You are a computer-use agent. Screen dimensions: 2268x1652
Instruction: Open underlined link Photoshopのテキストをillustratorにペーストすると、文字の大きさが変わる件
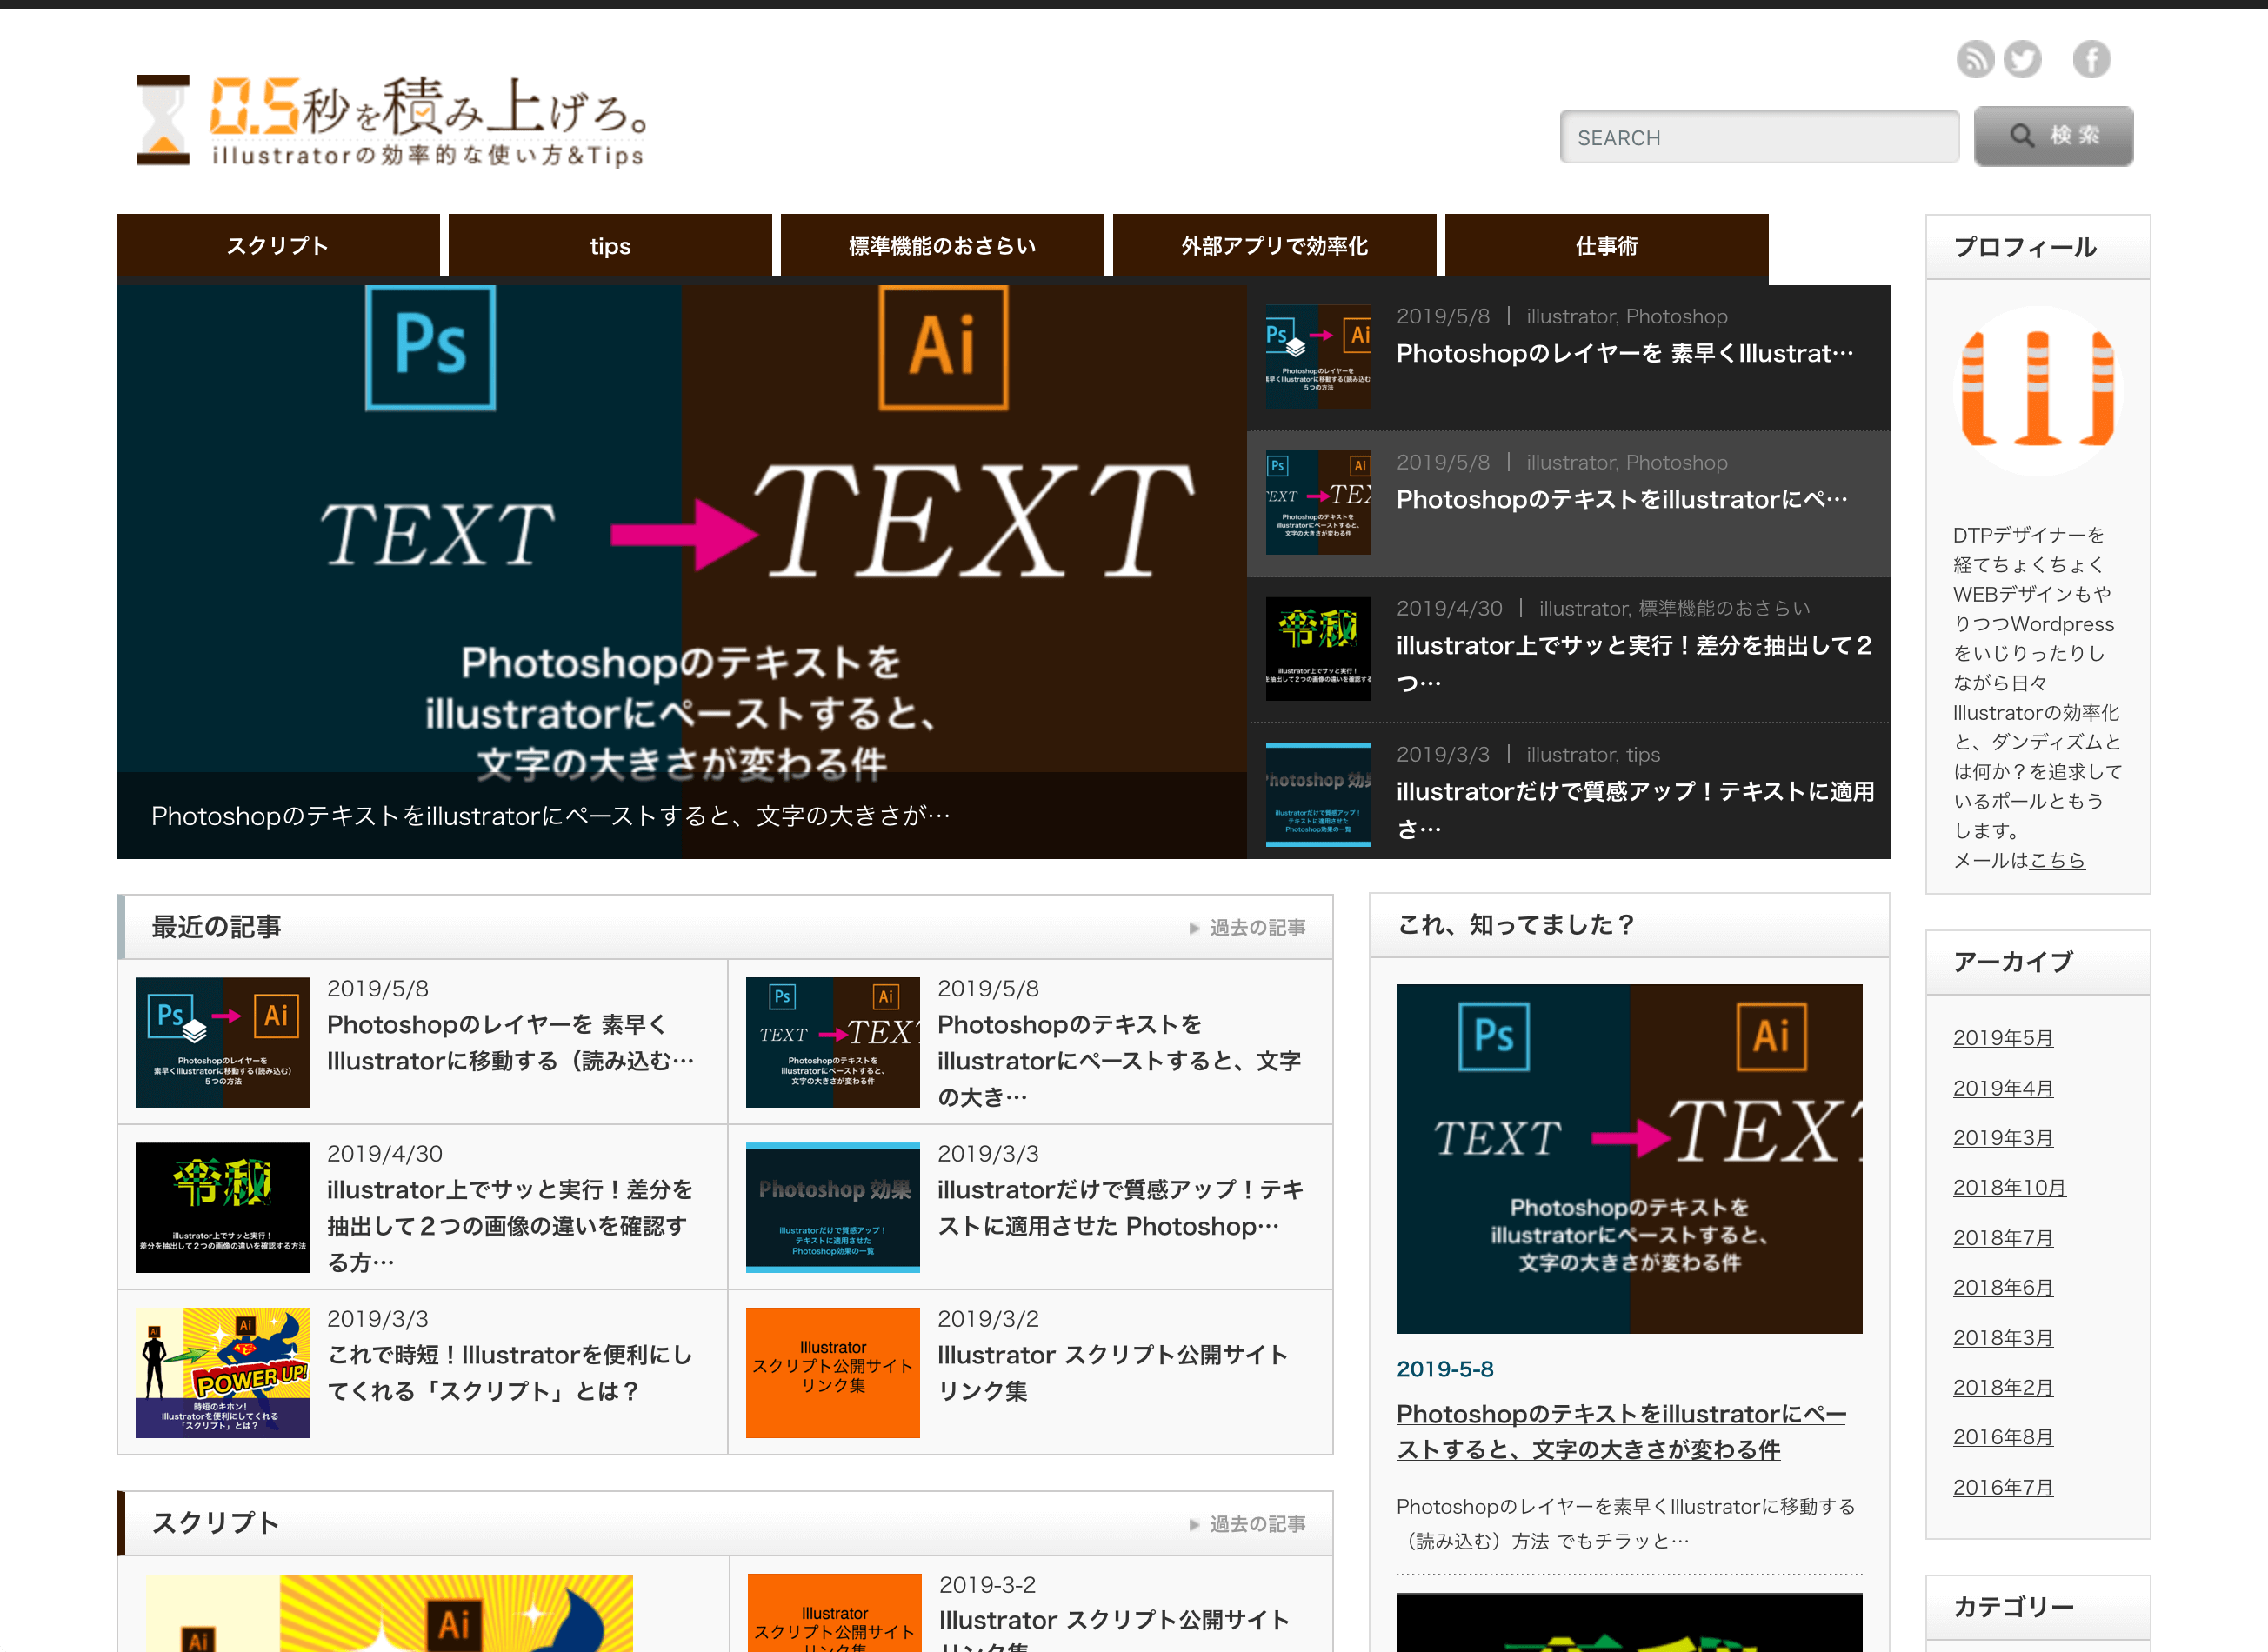[x=1621, y=1432]
